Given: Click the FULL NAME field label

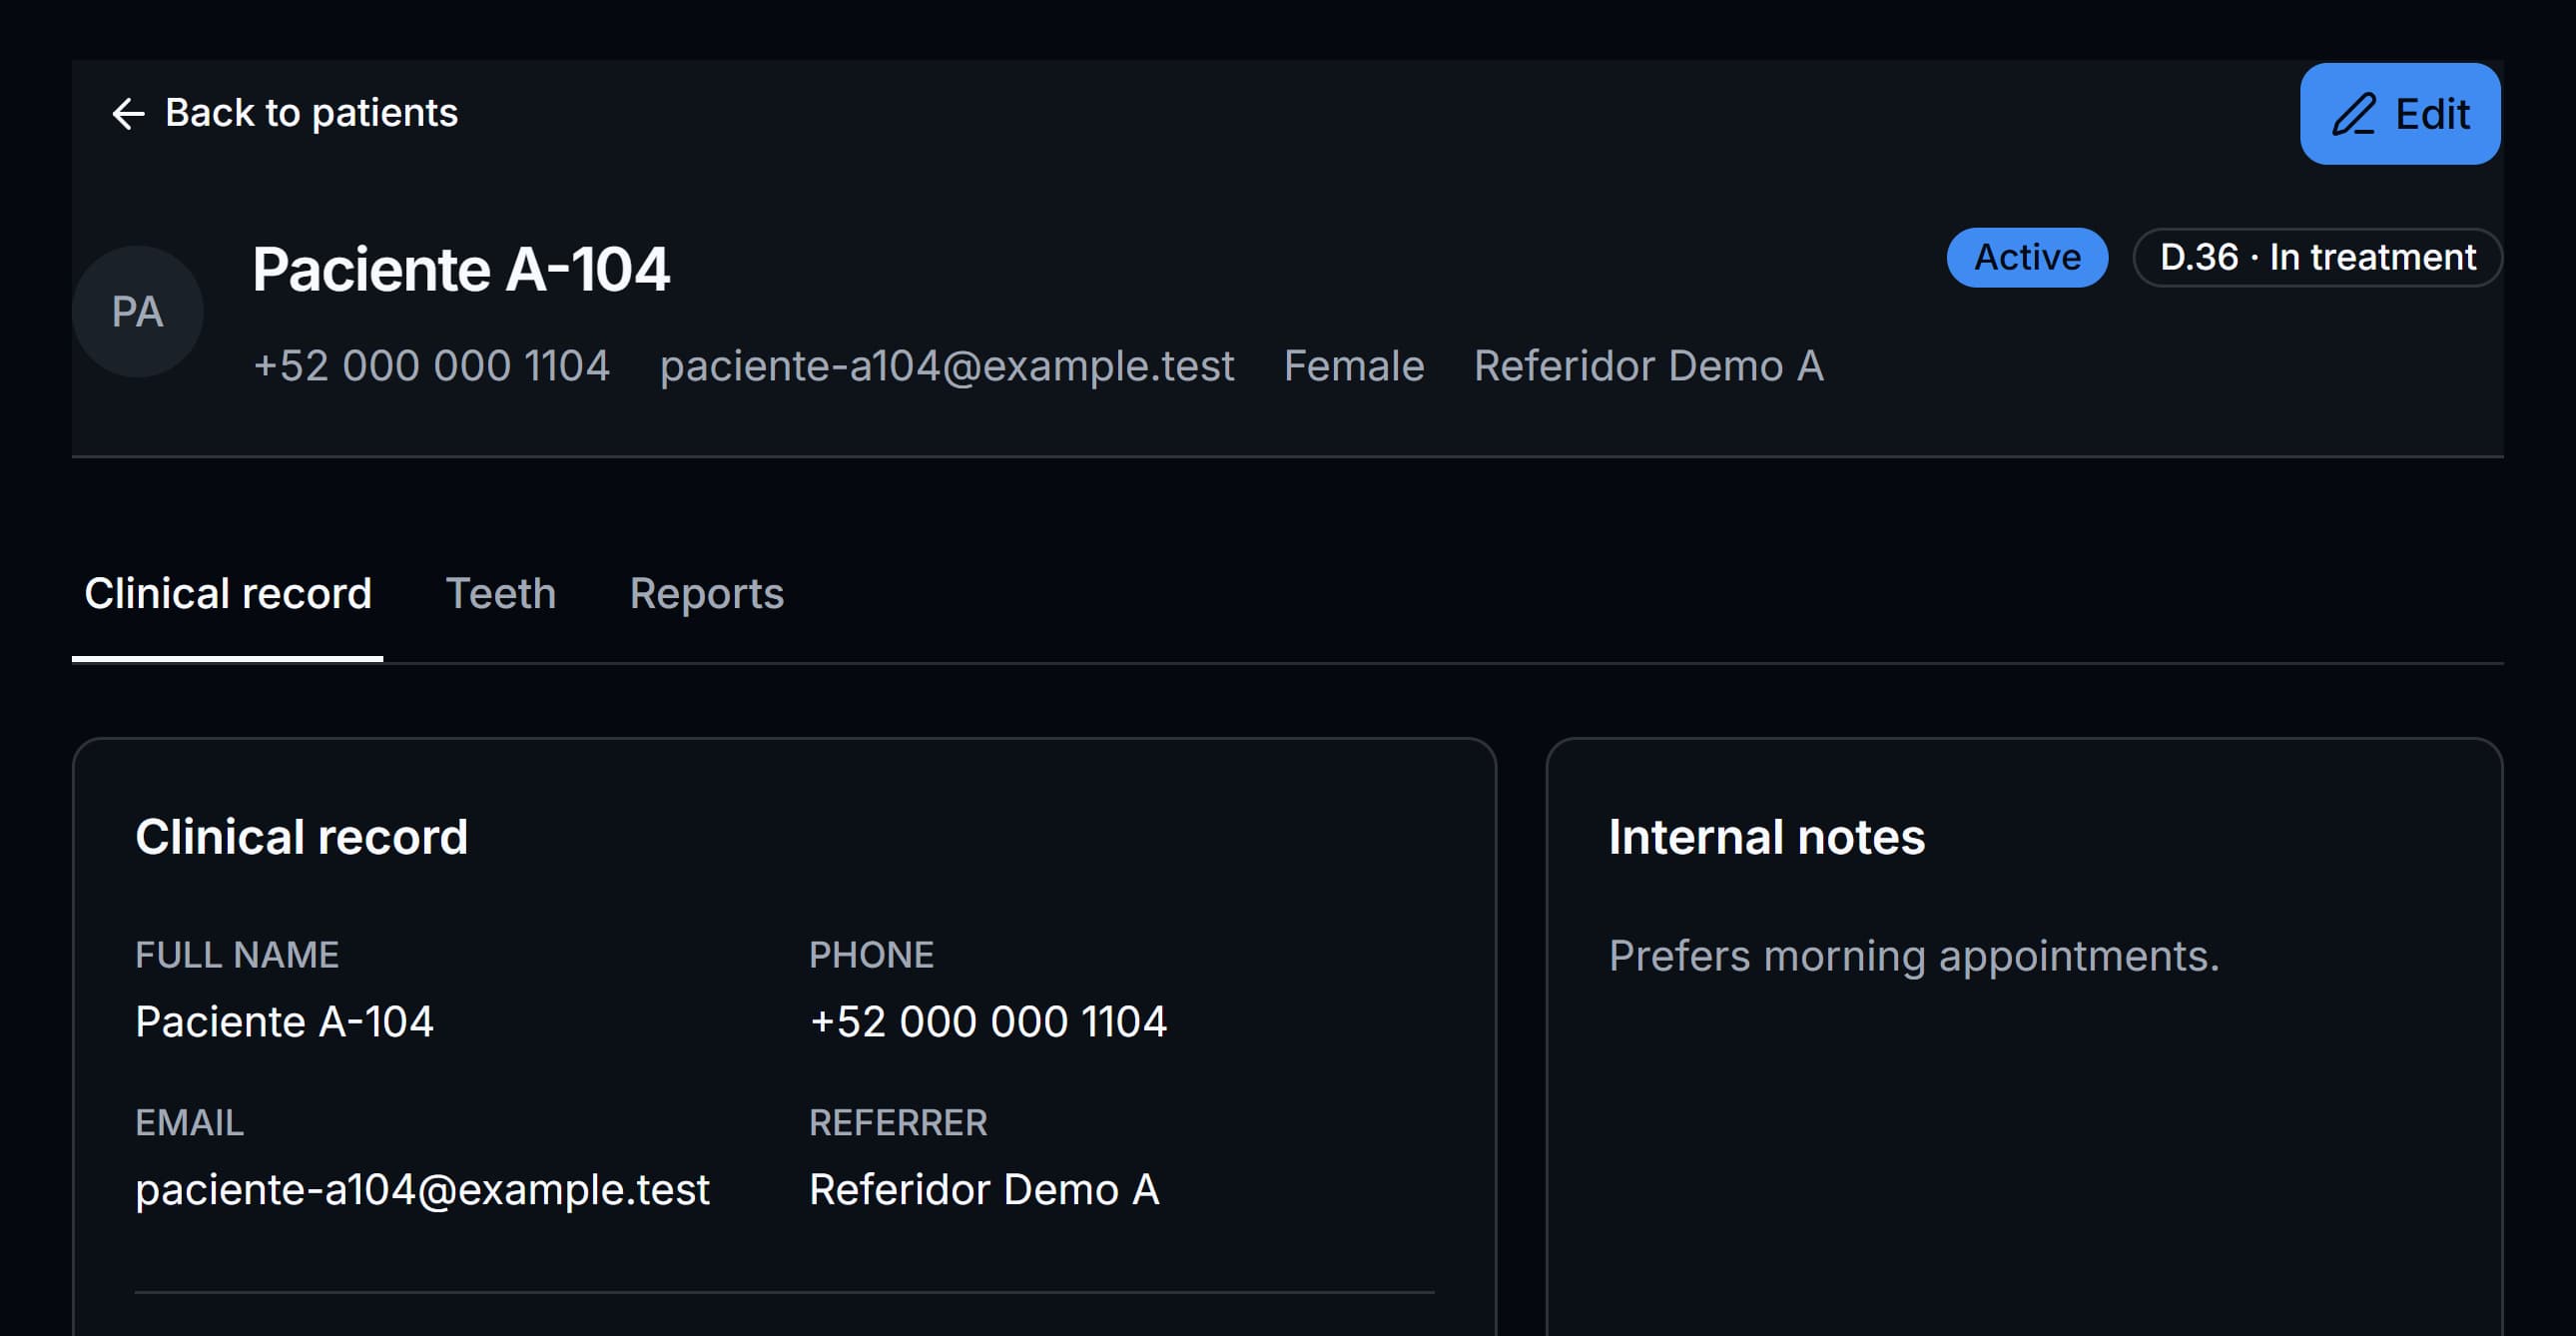Looking at the screenshot, I should [x=237, y=955].
